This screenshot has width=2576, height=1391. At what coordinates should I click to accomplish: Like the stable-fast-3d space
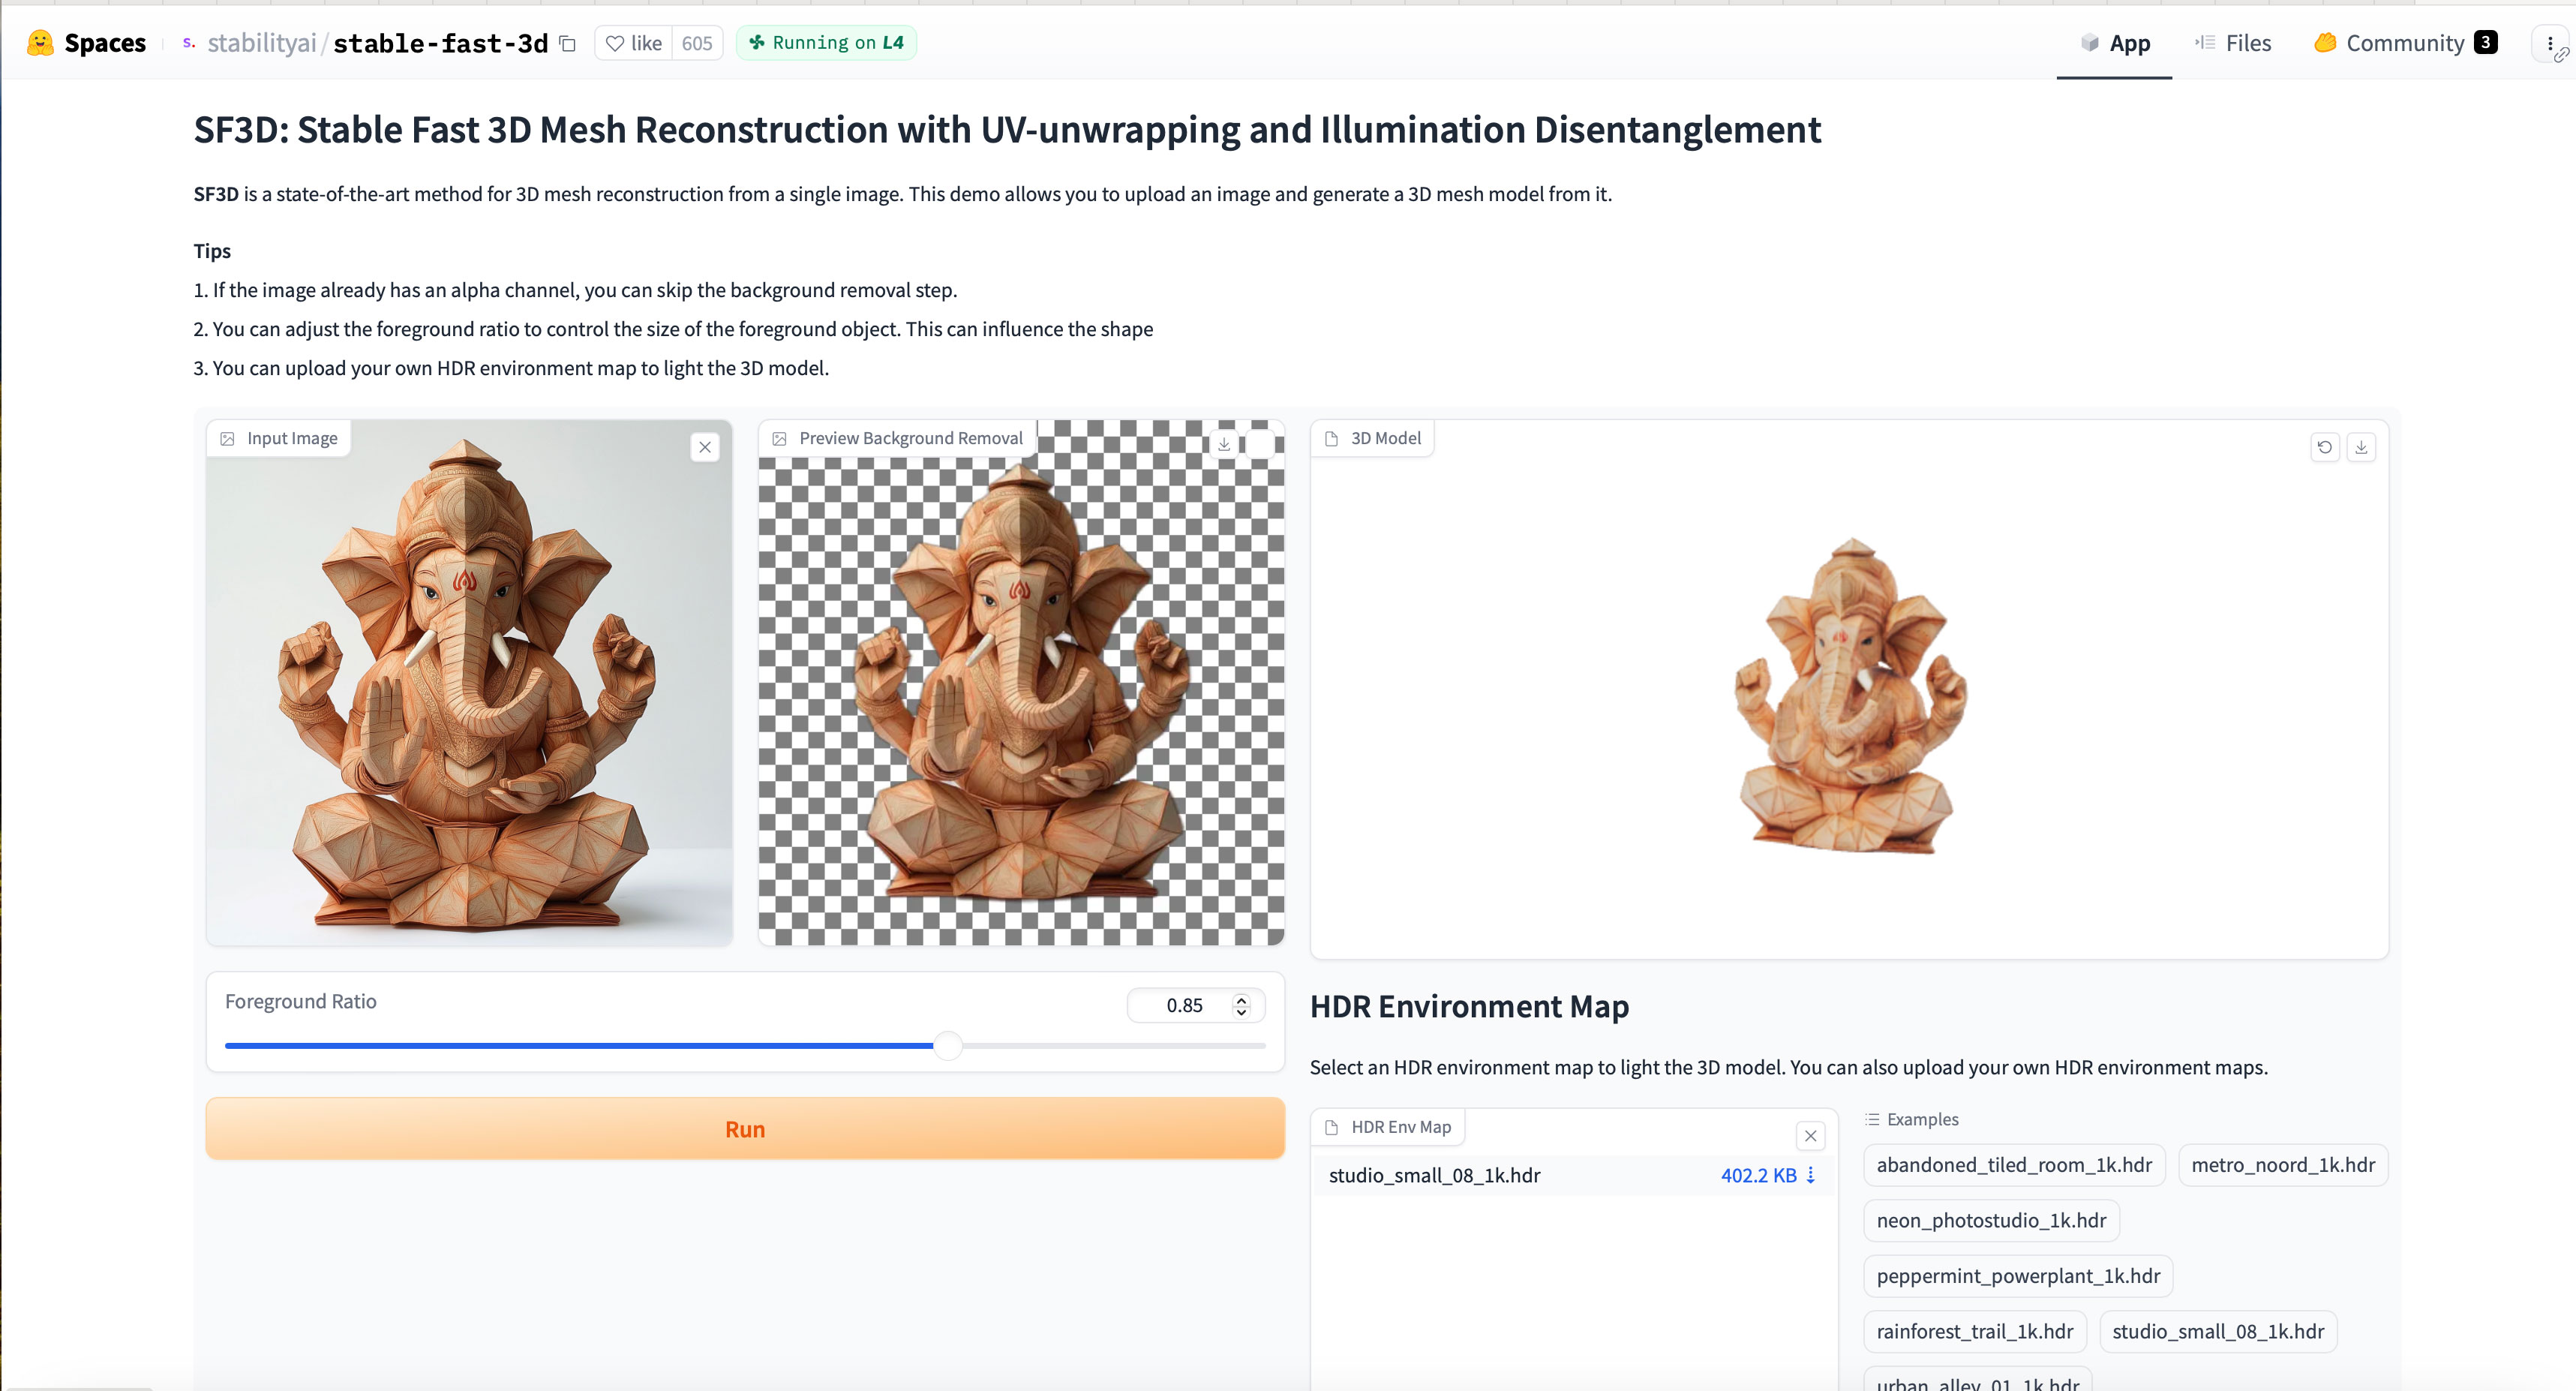coord(634,43)
